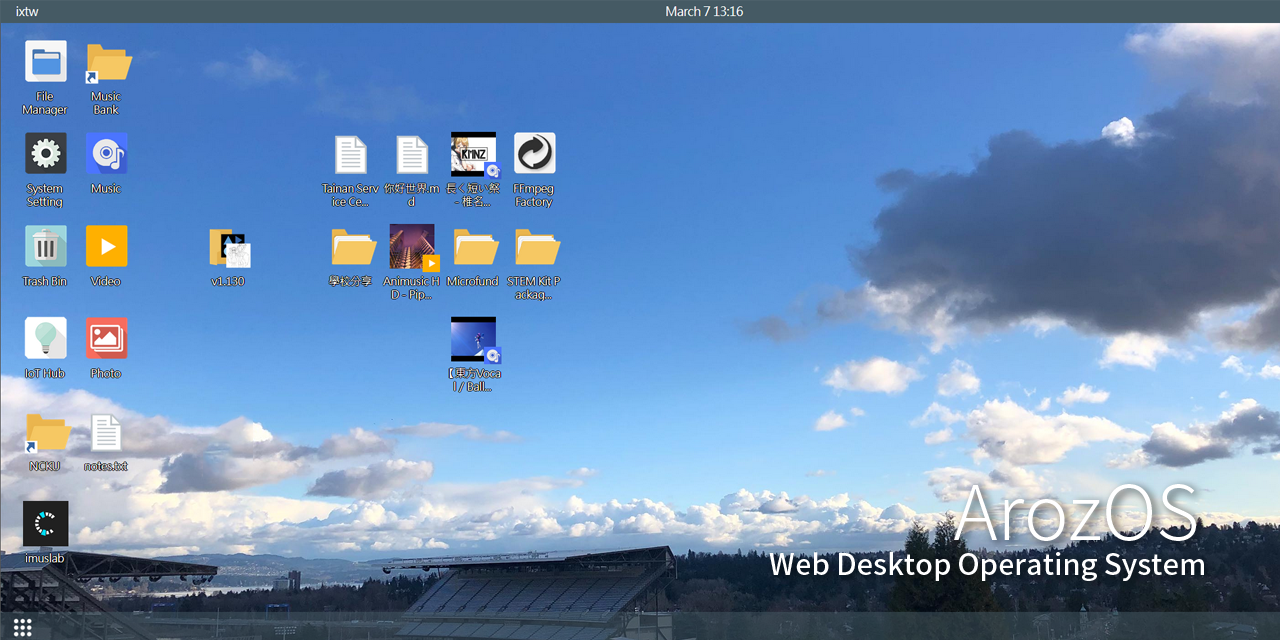Open the Trash Bin

[45, 247]
